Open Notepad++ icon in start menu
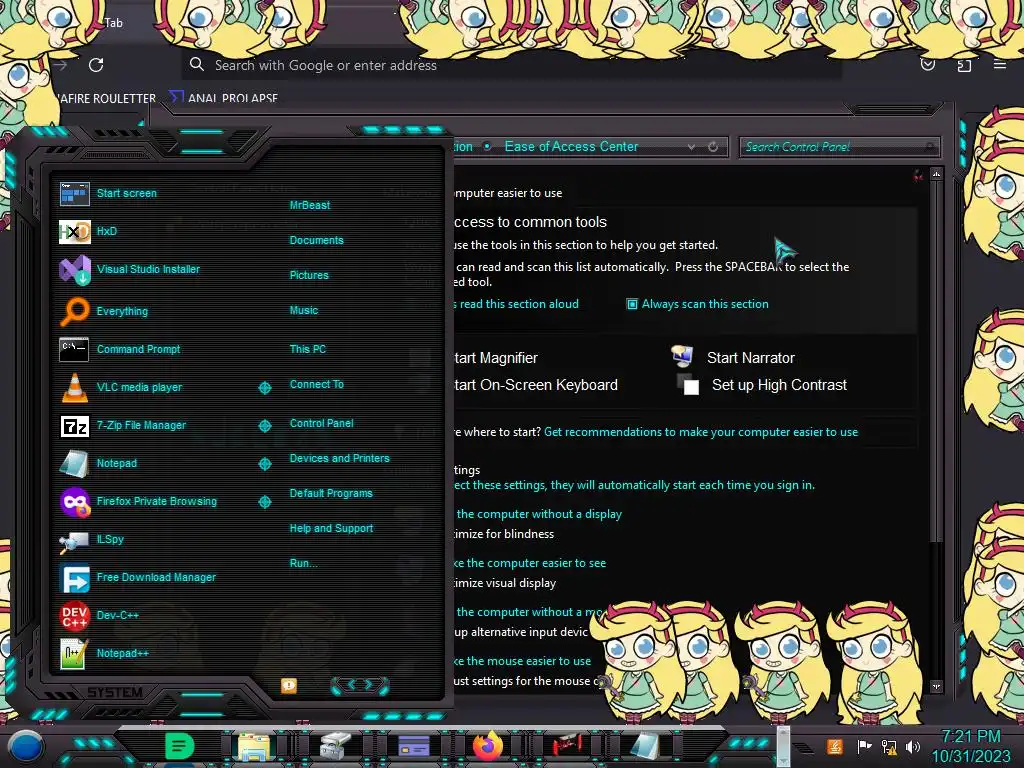Screen dimensions: 1024x768 (x=73, y=654)
